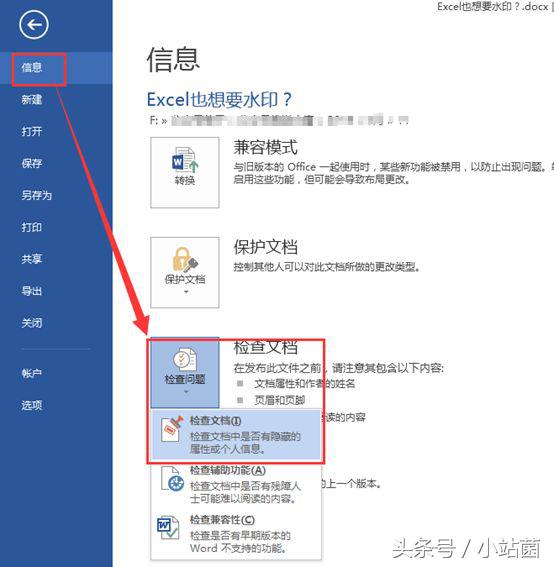Screen dimensions: 554x567
Task: Click the 保护文档 section heading
Action: coord(265,247)
